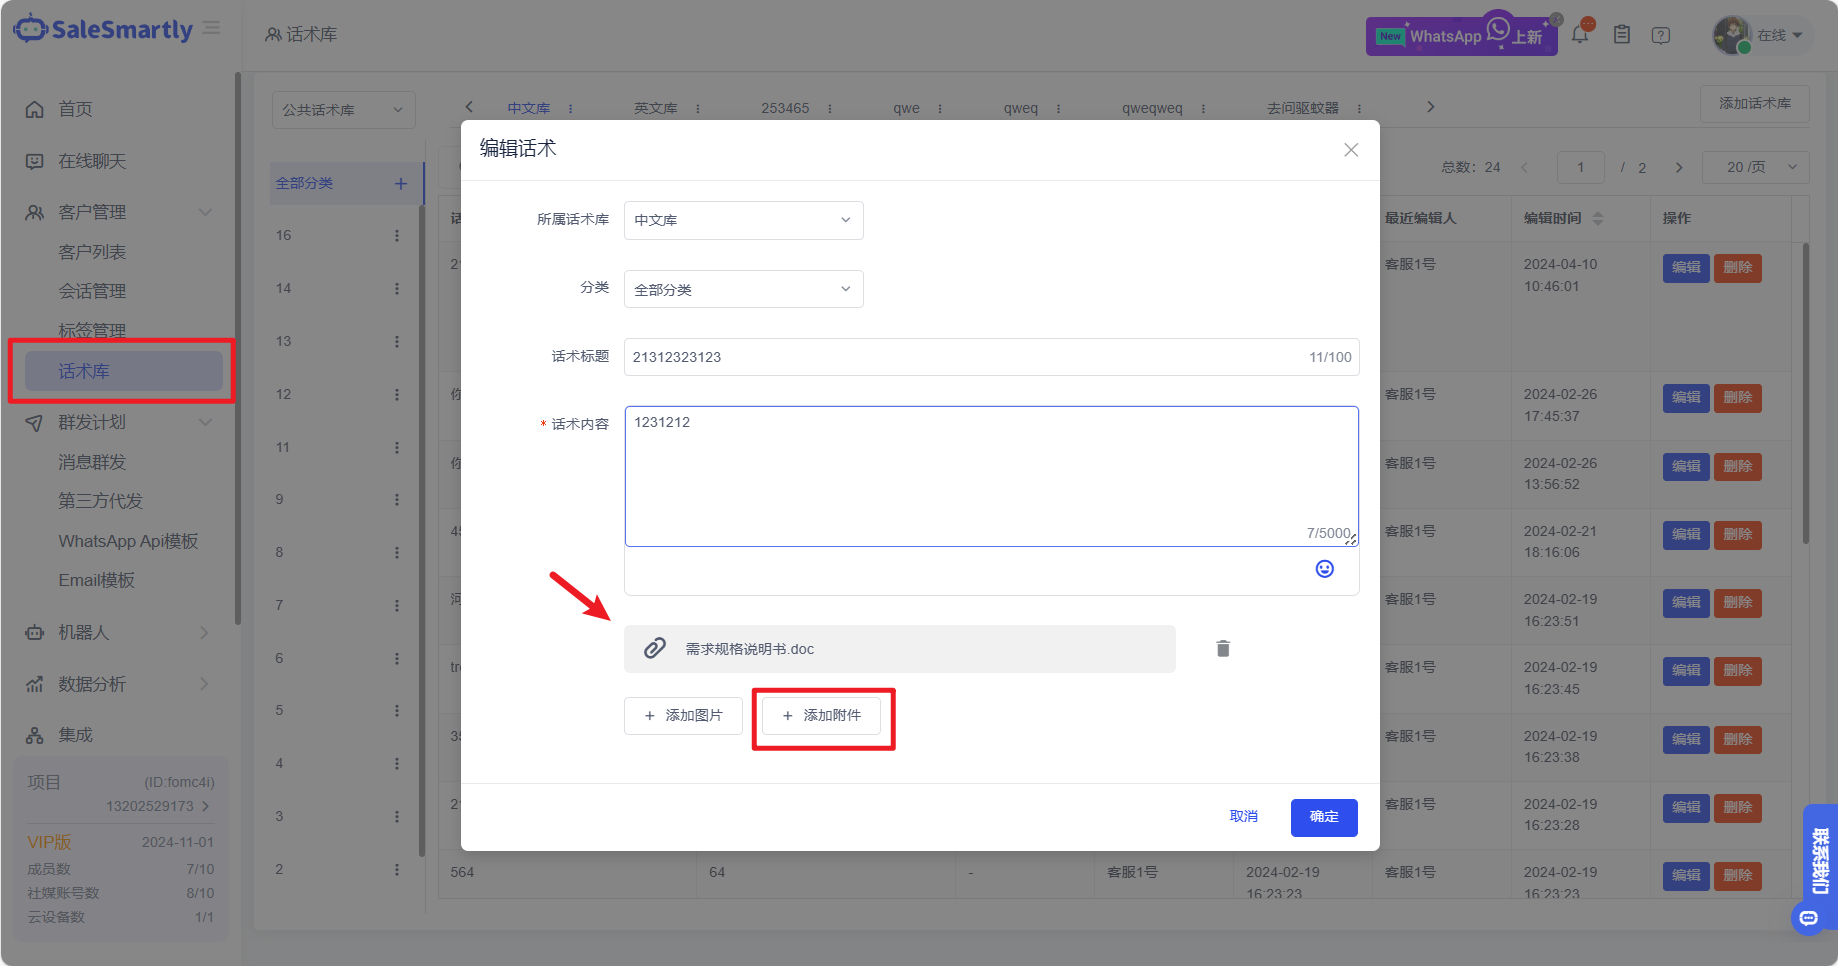Viewport: 1838px width, 966px height.
Task: Click into the 话术标题 input field
Action: [960, 357]
